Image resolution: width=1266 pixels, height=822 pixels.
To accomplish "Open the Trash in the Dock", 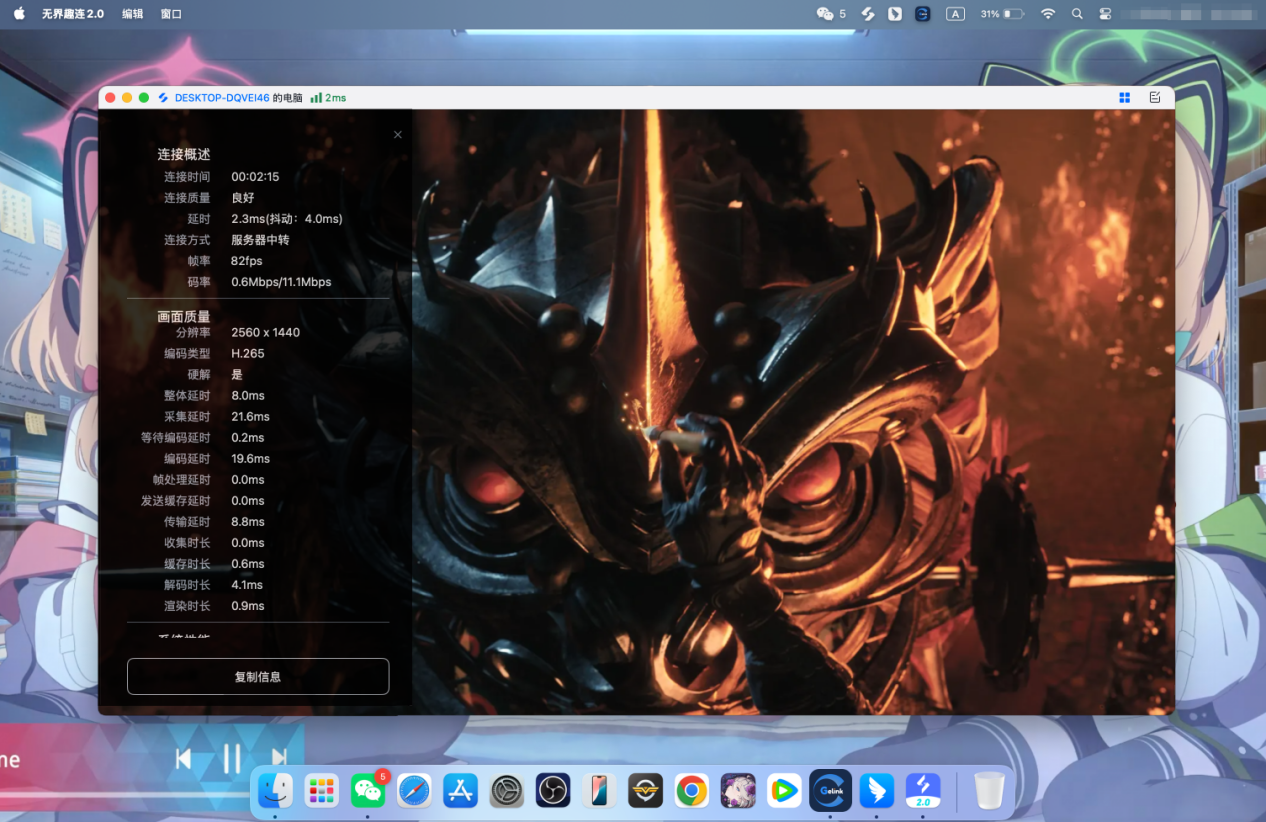I will coord(989,791).
